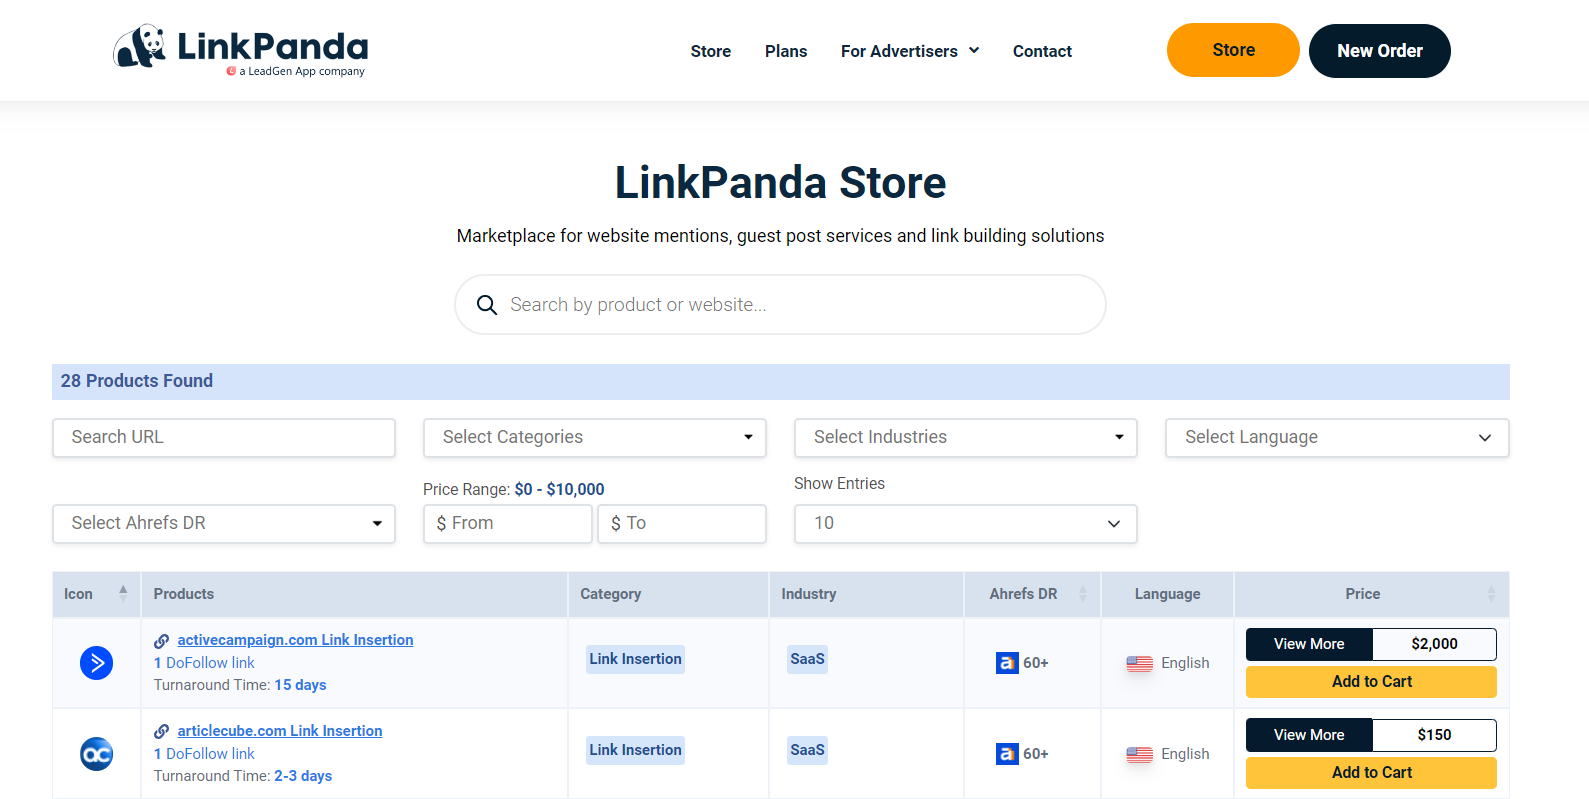Open Store in navigation menu
Viewport: 1589px width, 799px height.
click(x=711, y=51)
